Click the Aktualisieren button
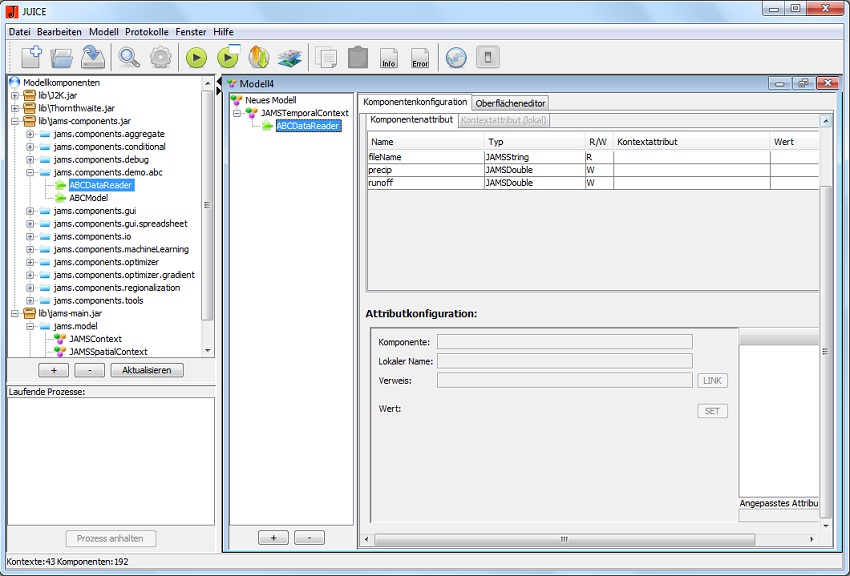This screenshot has height=576, width=850. (147, 370)
